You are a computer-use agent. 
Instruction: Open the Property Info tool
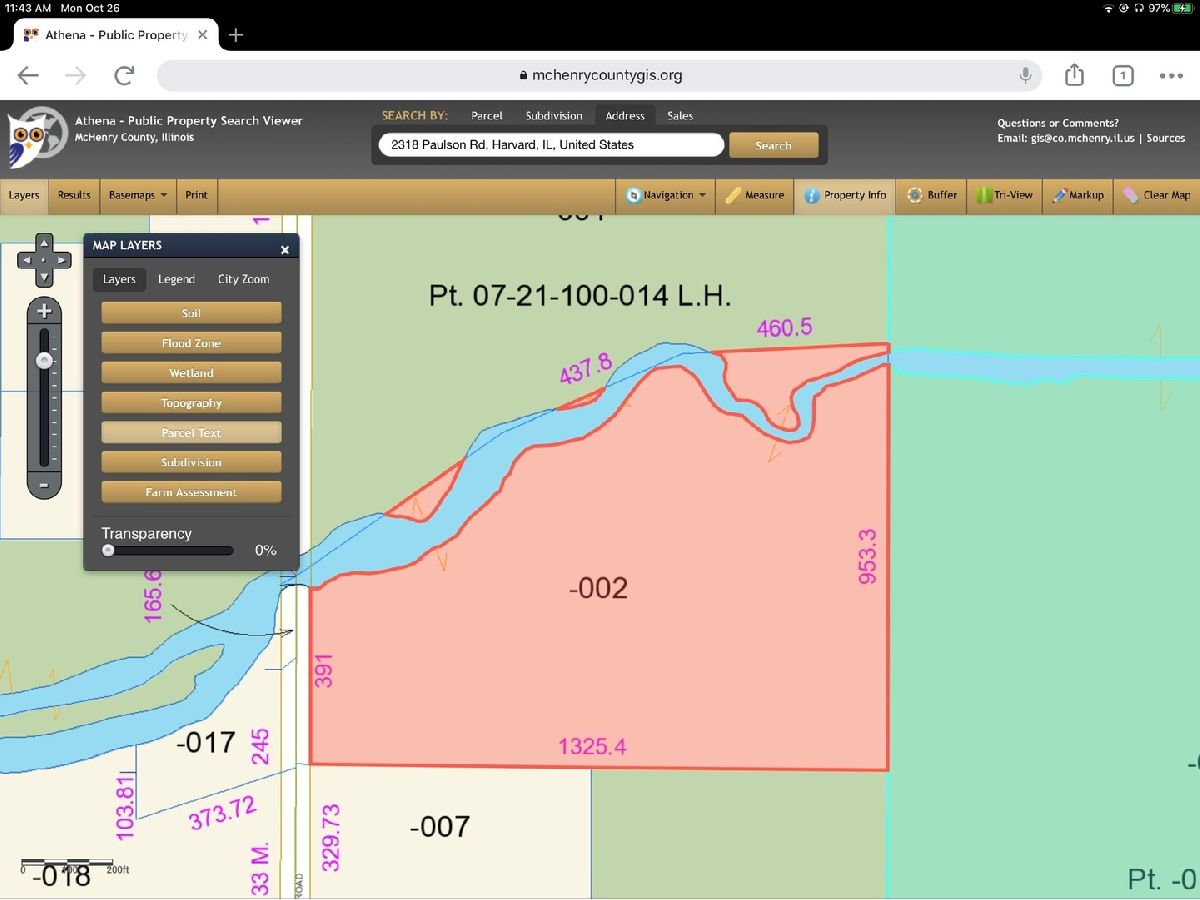click(845, 195)
